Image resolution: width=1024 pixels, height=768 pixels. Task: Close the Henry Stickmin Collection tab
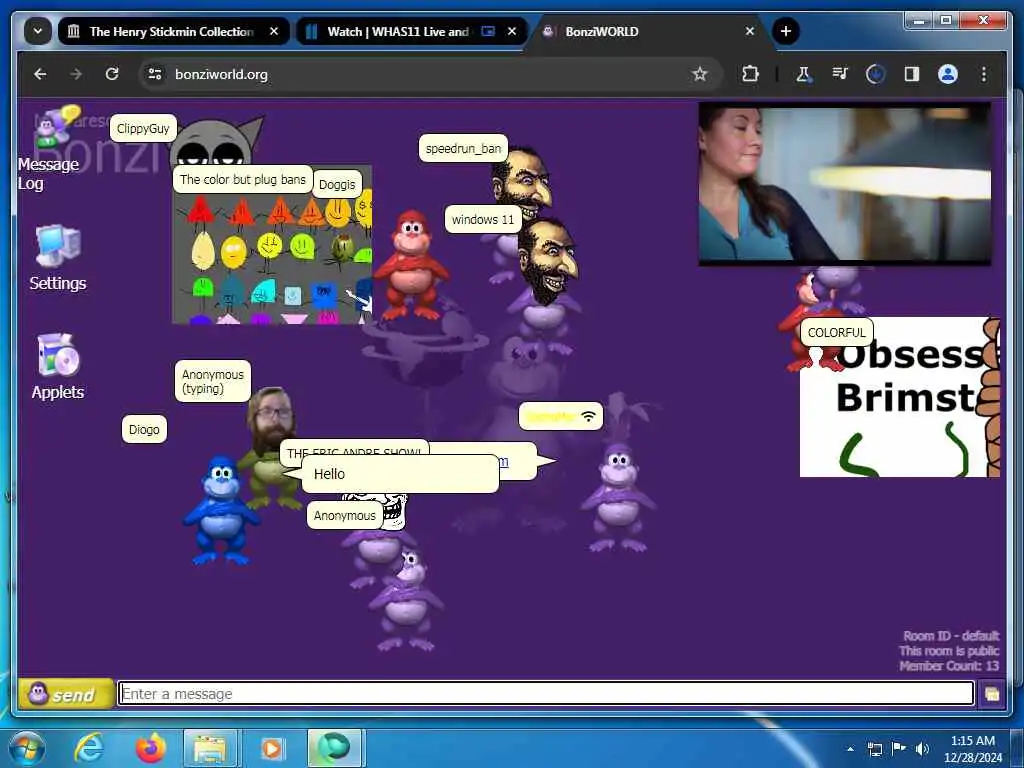(x=274, y=31)
